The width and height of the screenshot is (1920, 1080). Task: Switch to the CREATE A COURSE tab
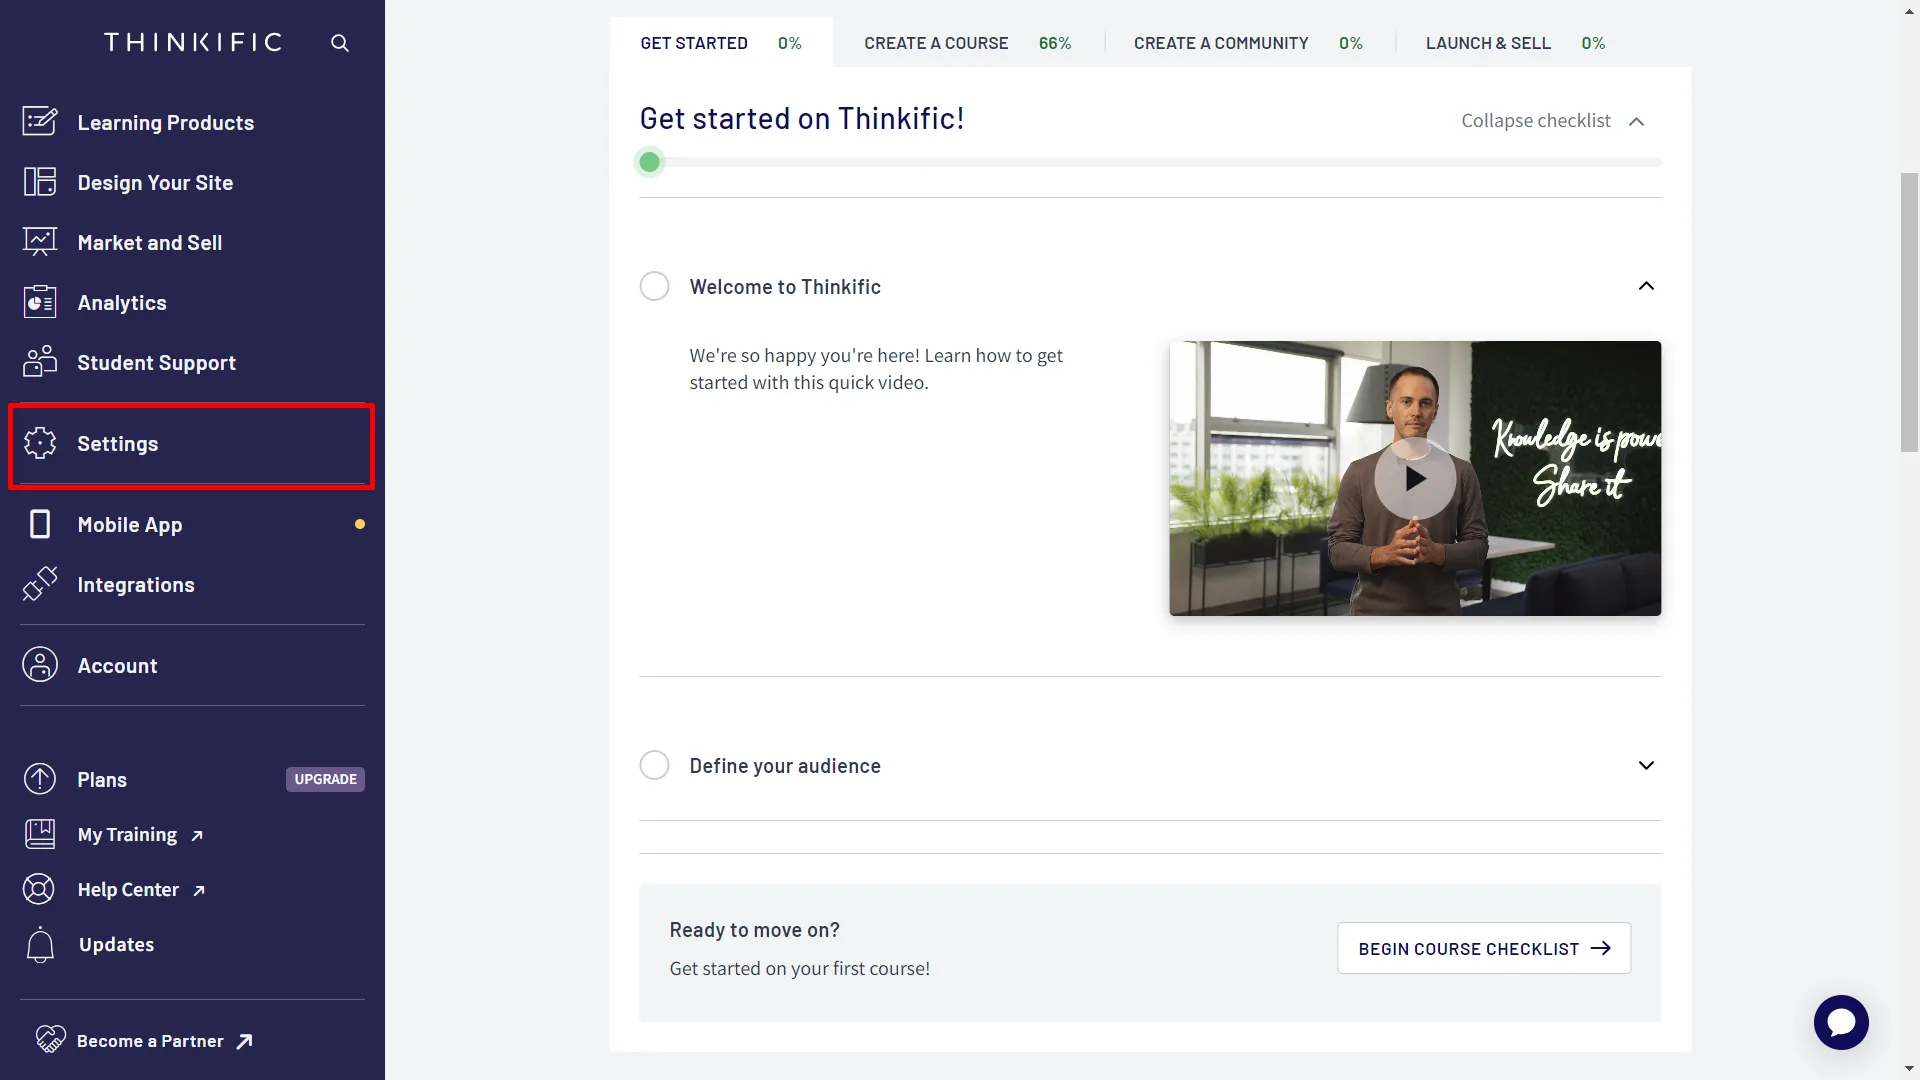[x=936, y=42]
